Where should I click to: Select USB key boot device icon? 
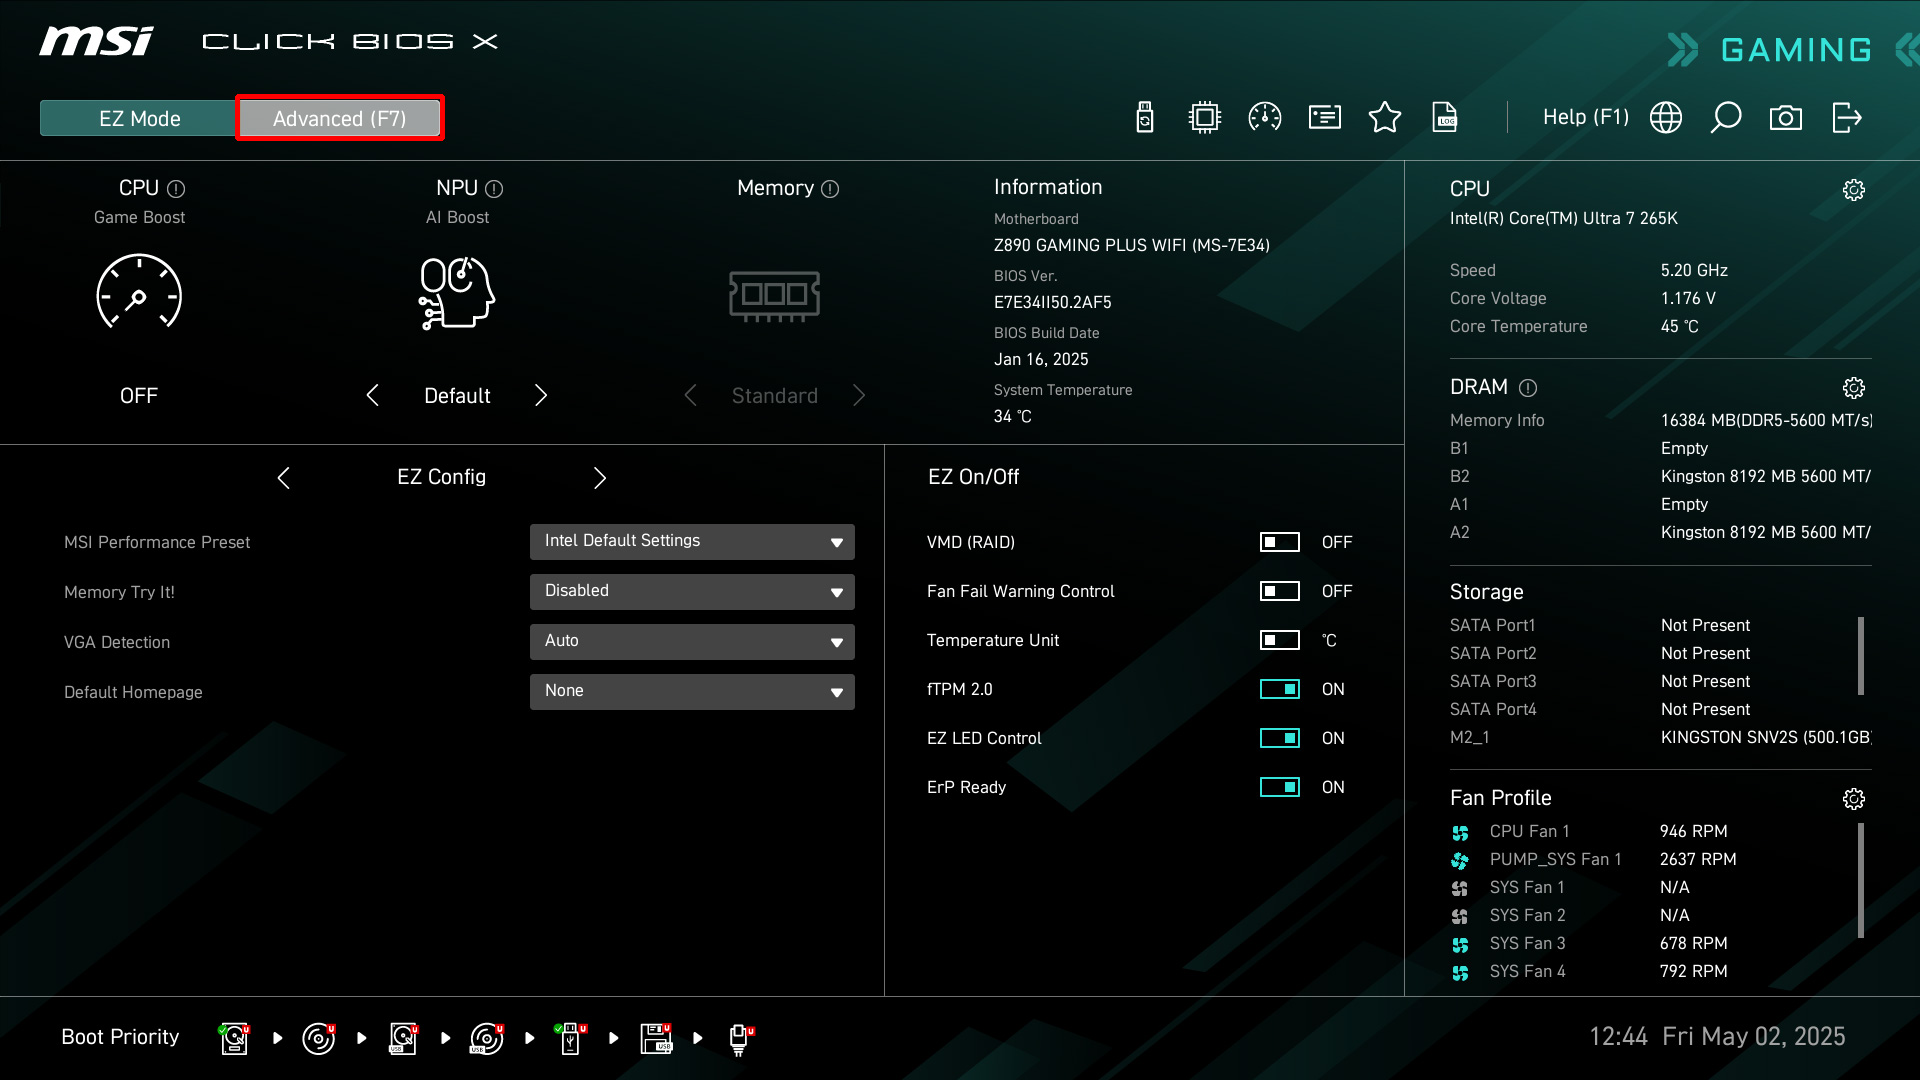pos(571,1038)
